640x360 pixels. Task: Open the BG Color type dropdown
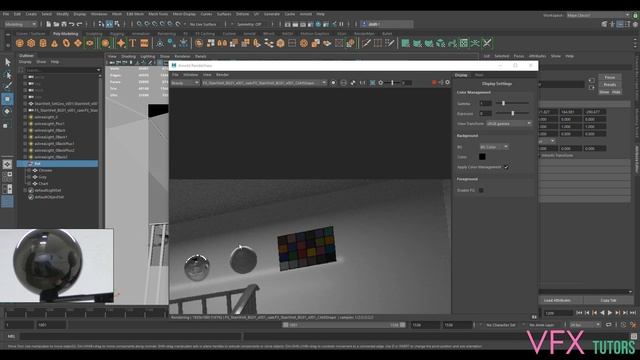pyautogui.click(x=494, y=147)
